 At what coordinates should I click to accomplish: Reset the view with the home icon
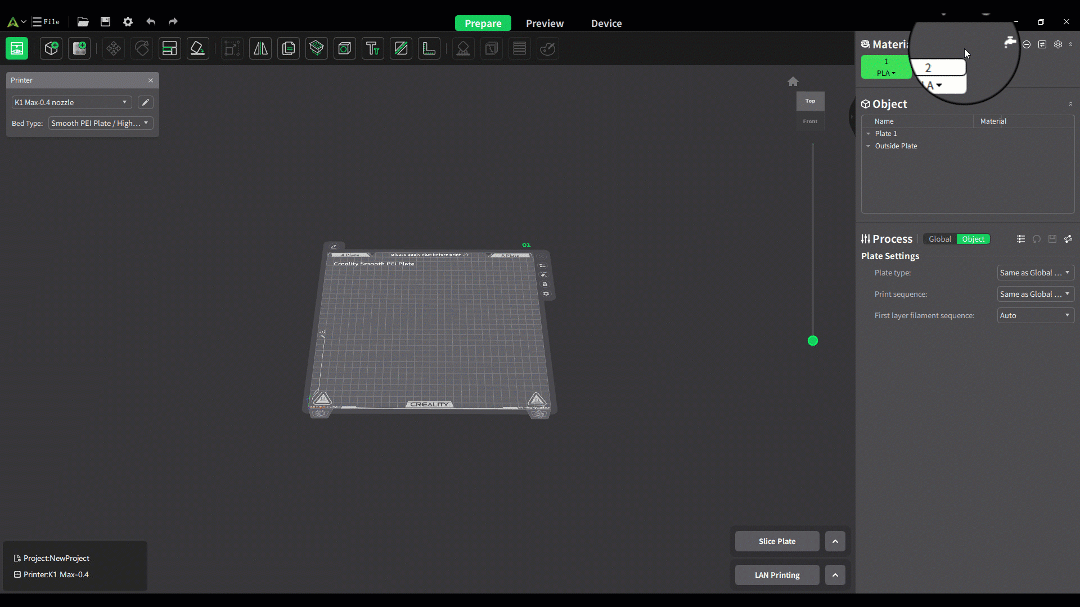click(x=793, y=82)
